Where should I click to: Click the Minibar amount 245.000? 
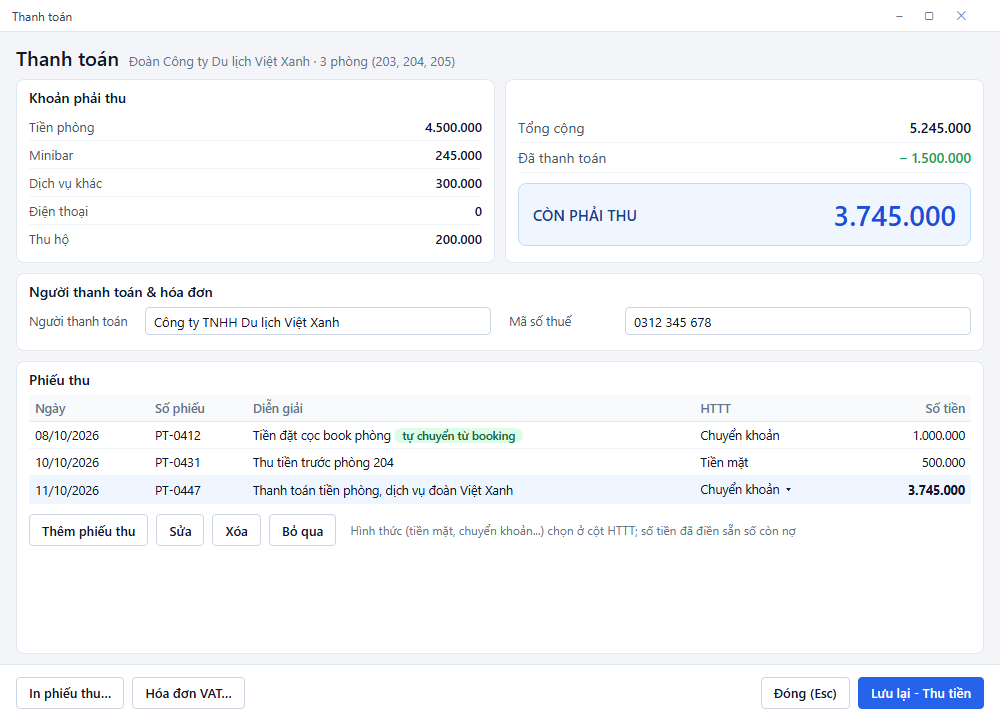(459, 156)
